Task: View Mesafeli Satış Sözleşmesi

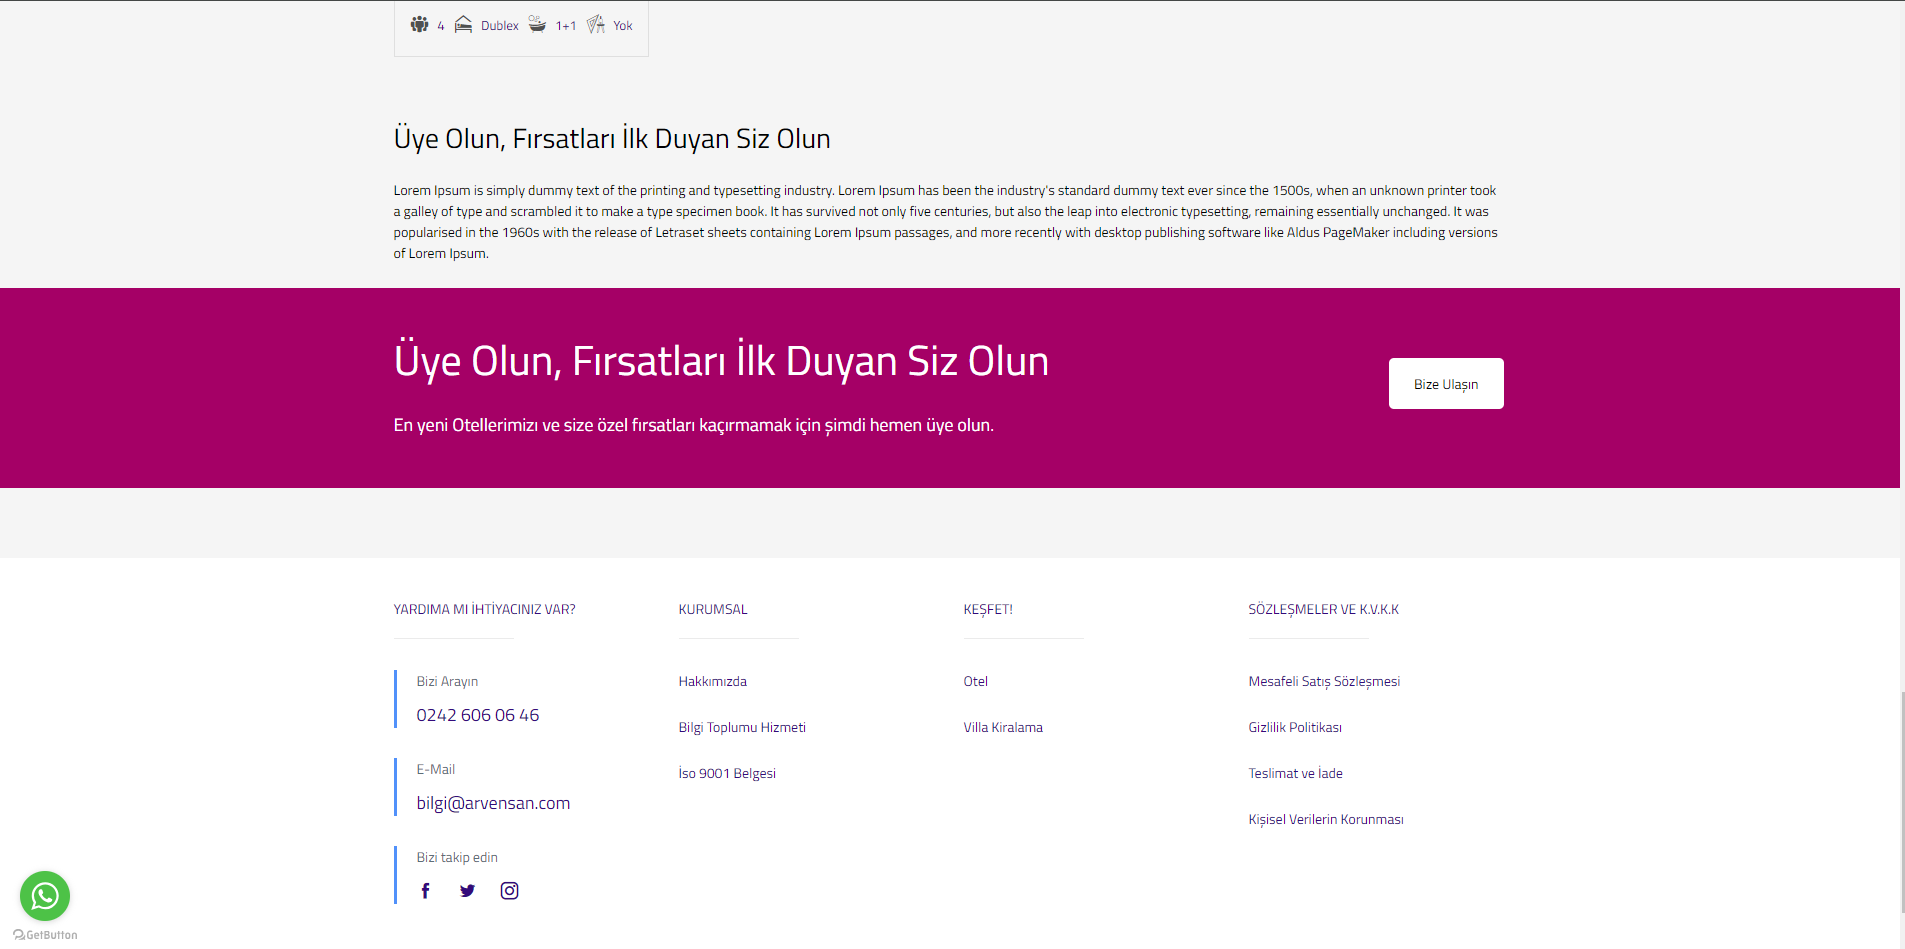Action: pos(1323,681)
